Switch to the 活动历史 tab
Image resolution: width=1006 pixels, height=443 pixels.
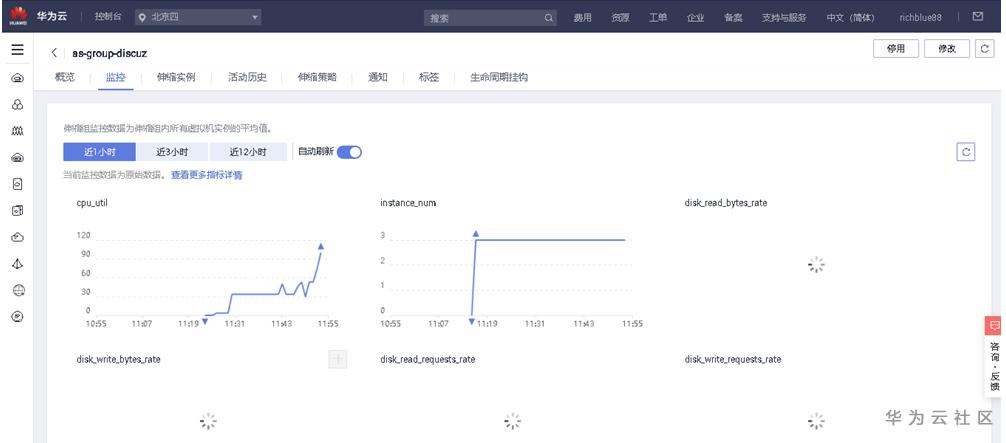coord(247,77)
